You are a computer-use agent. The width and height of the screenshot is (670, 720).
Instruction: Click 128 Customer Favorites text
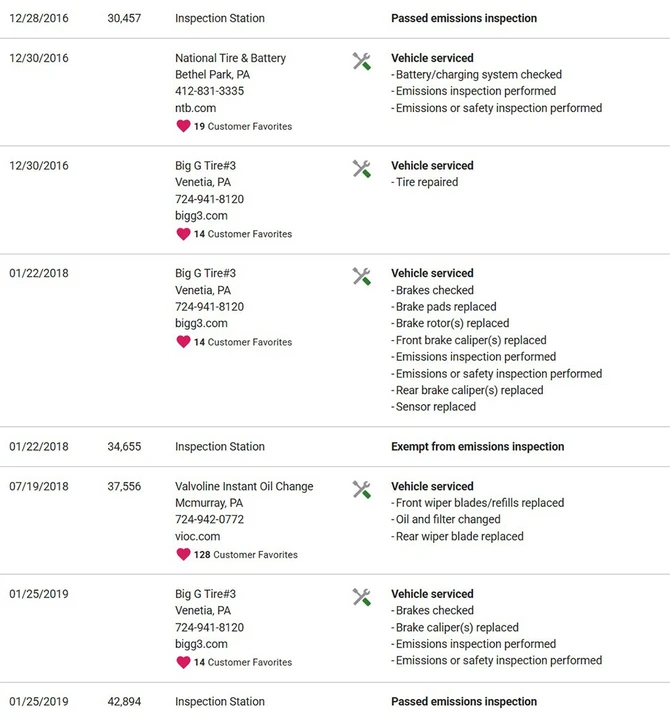[x=246, y=555]
